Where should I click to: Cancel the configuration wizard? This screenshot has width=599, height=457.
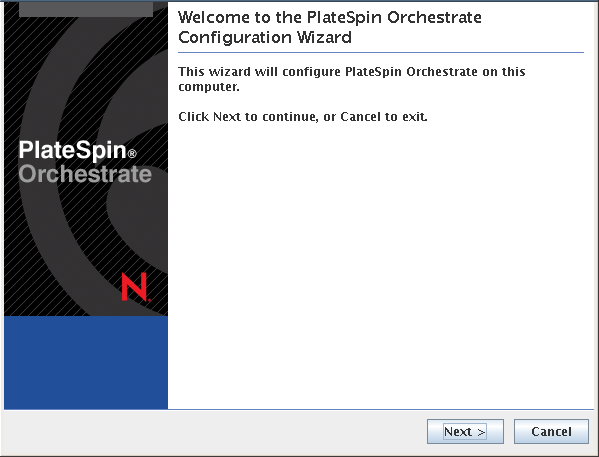tap(551, 431)
